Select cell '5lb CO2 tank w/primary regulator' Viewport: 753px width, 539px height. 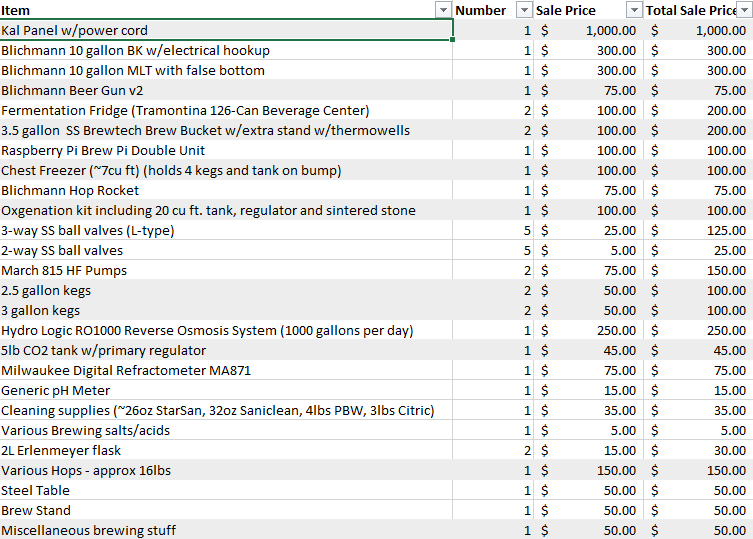pyautogui.click(x=226, y=350)
